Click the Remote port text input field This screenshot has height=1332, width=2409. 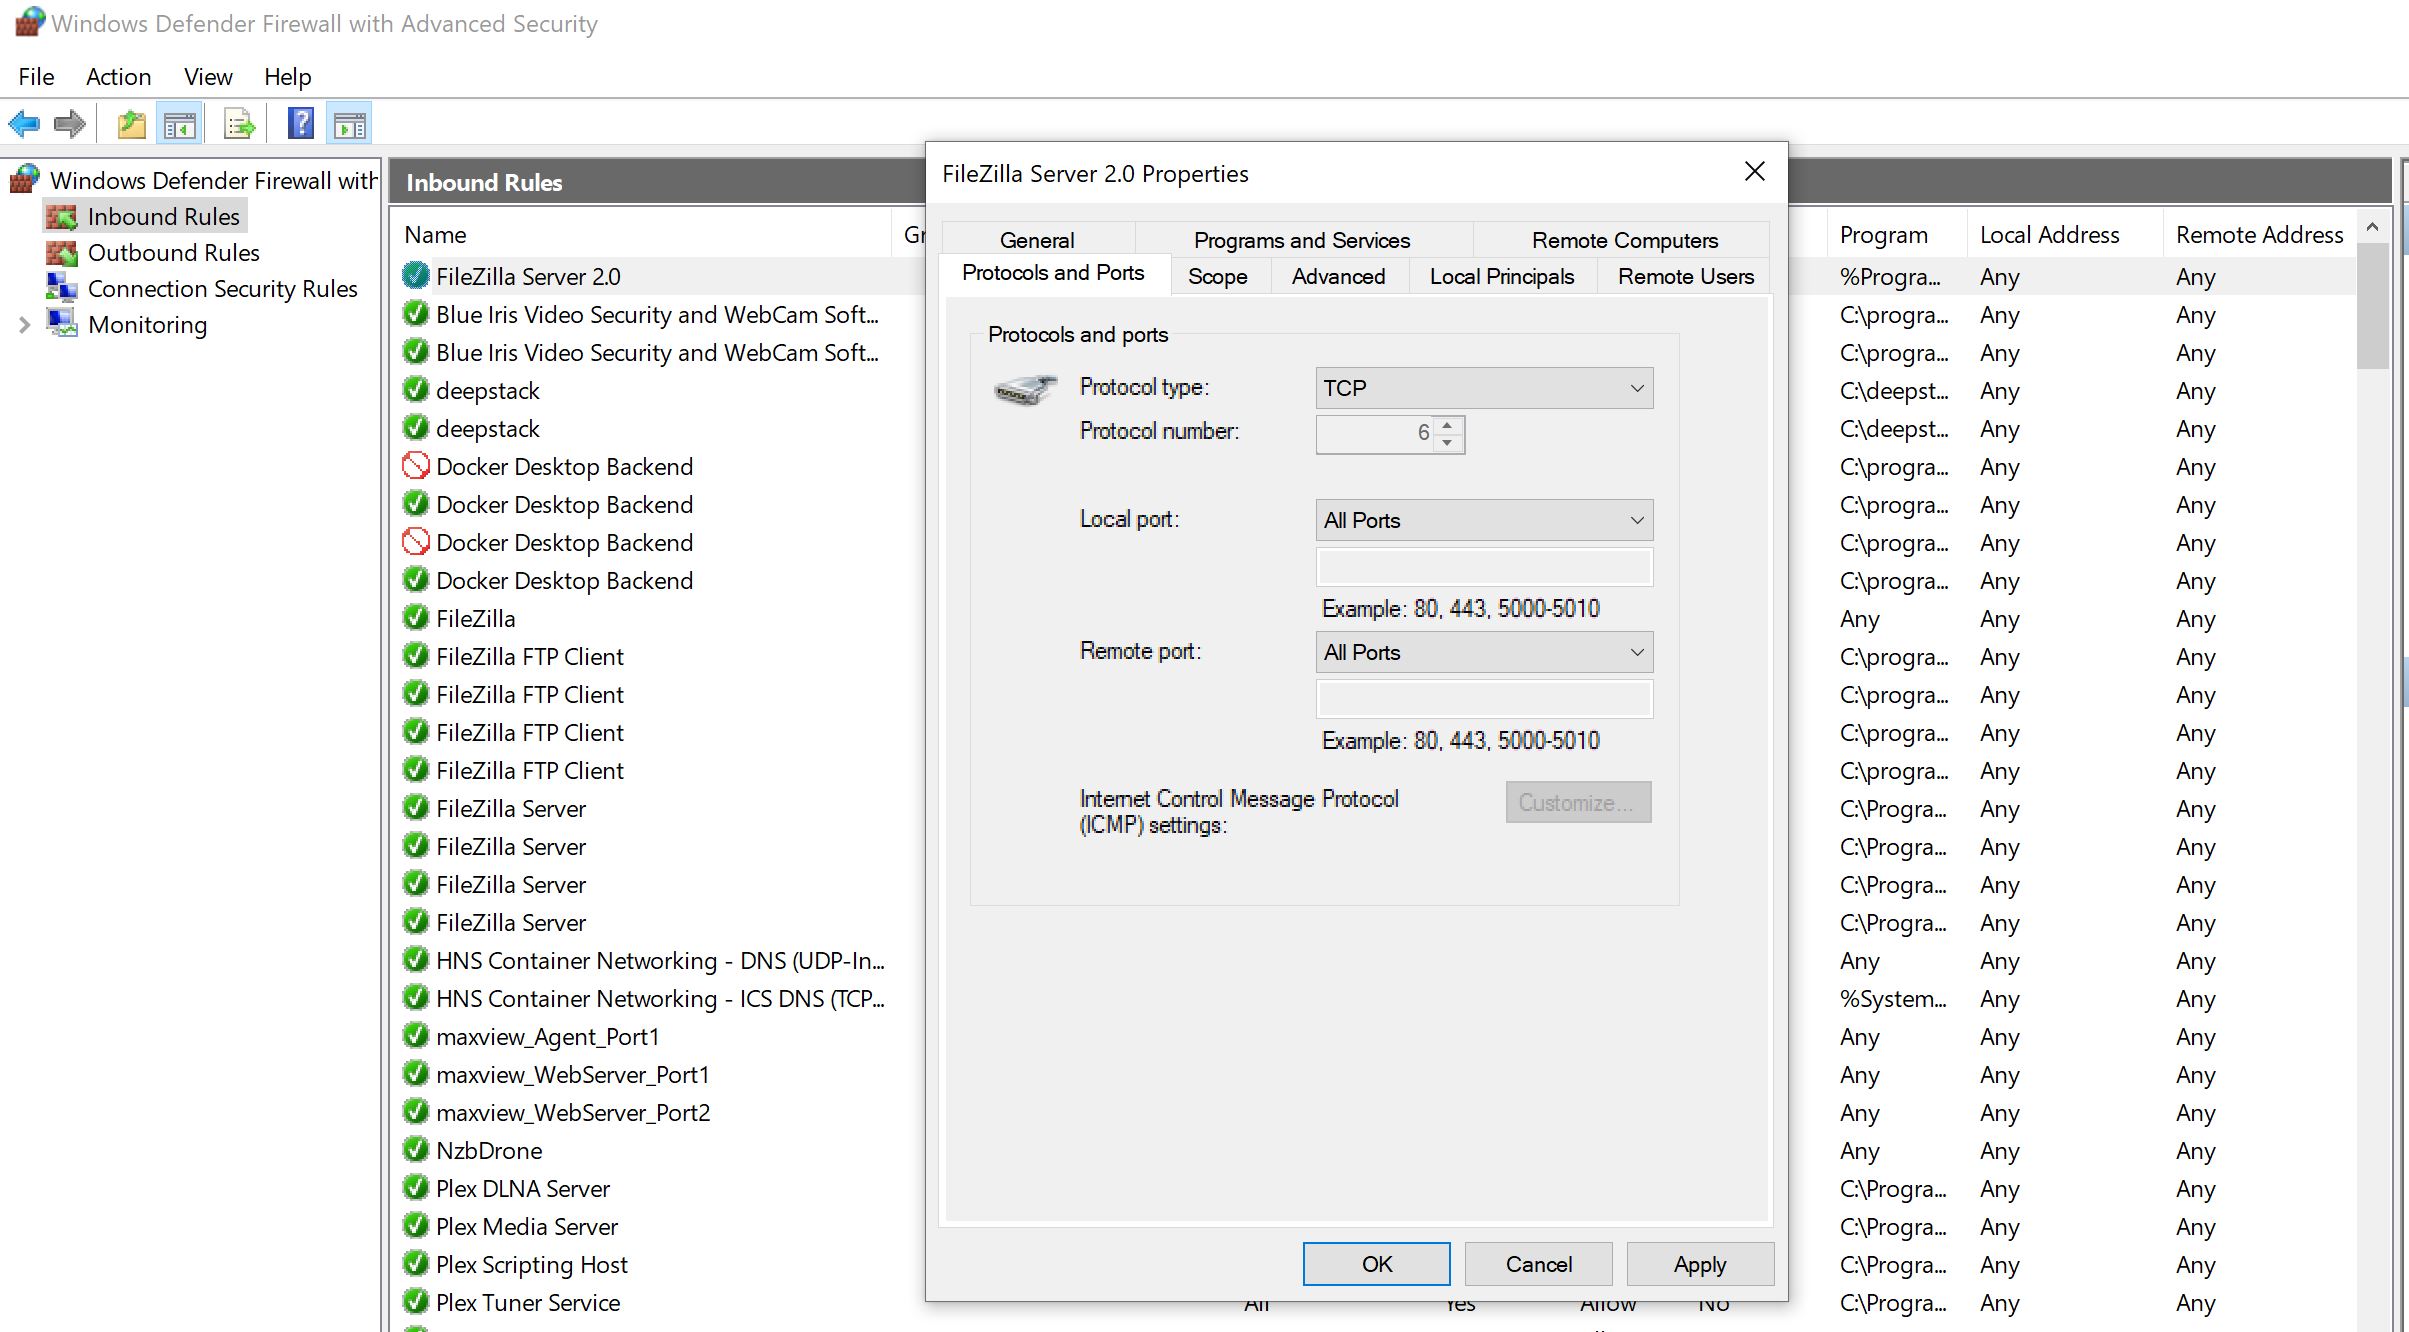[1484, 699]
